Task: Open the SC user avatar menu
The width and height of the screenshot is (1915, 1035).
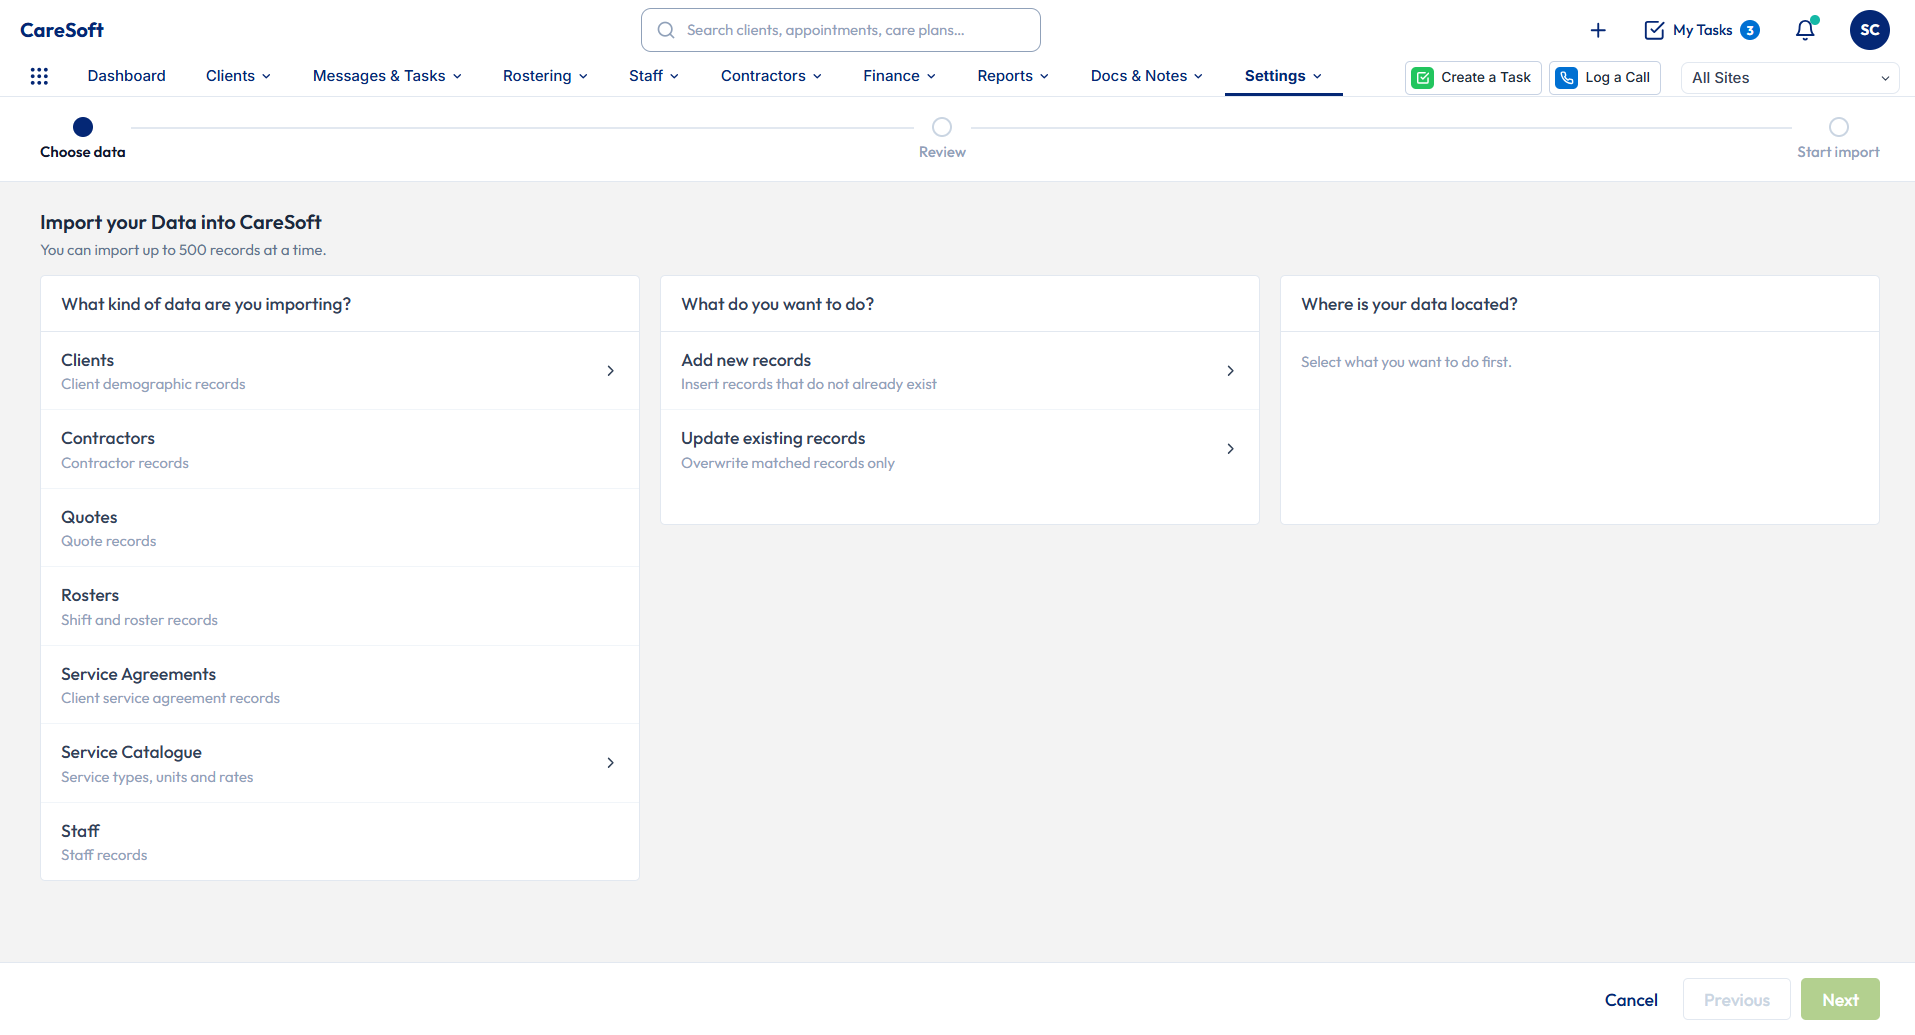Action: pos(1869,30)
